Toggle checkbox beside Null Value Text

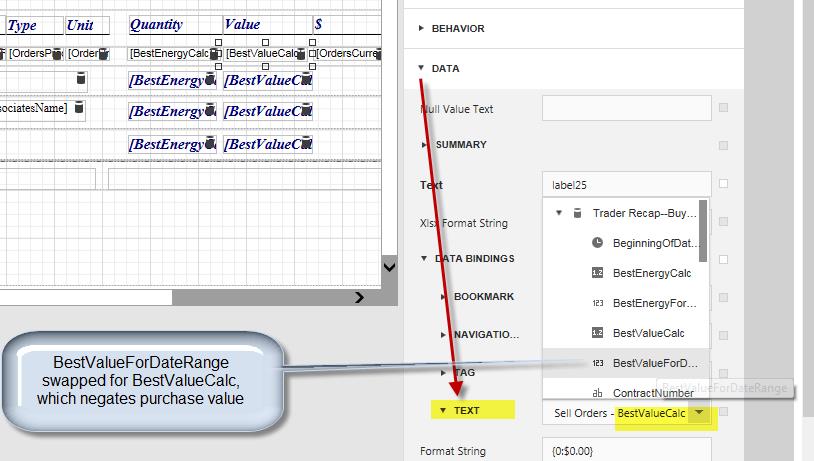(x=722, y=108)
